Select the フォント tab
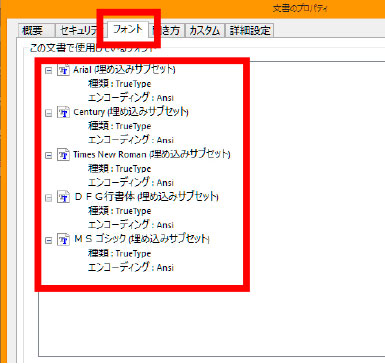The height and width of the screenshot is (364, 385). coord(128,29)
